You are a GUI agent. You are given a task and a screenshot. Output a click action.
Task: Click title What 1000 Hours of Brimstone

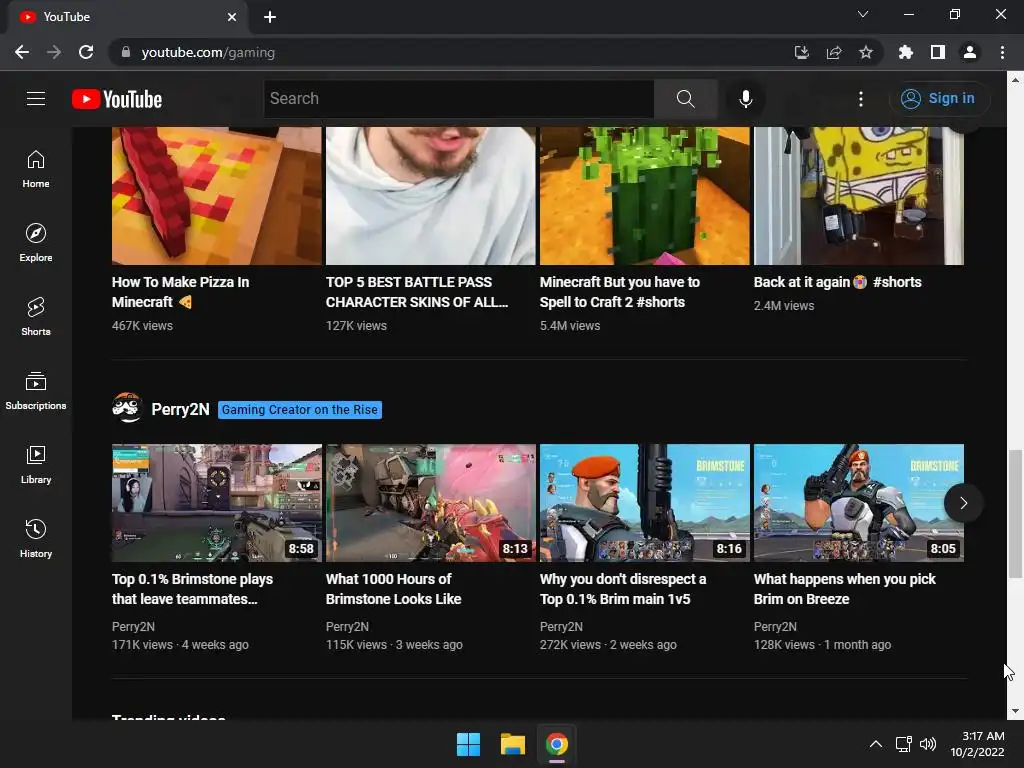pos(393,589)
